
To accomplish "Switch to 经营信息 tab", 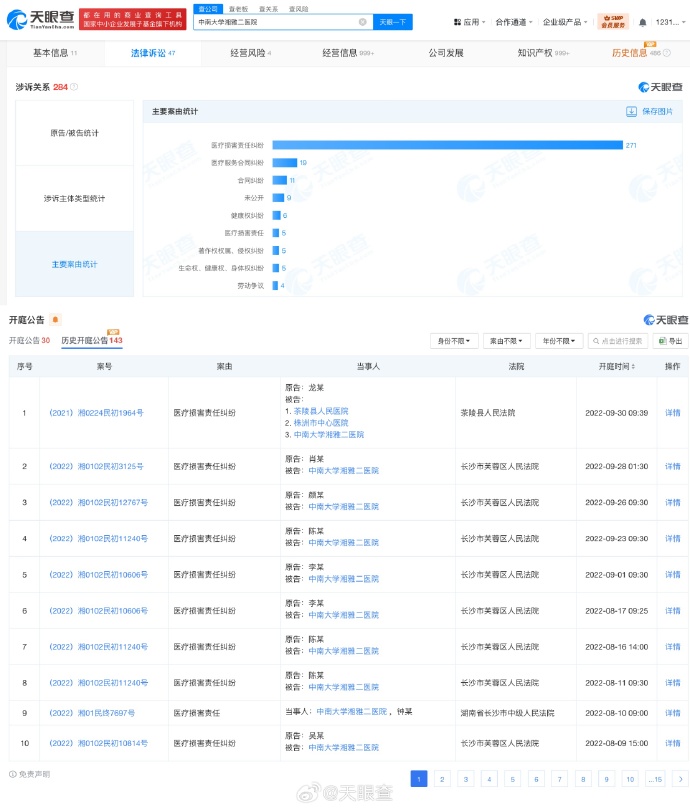I will tap(348, 53).
